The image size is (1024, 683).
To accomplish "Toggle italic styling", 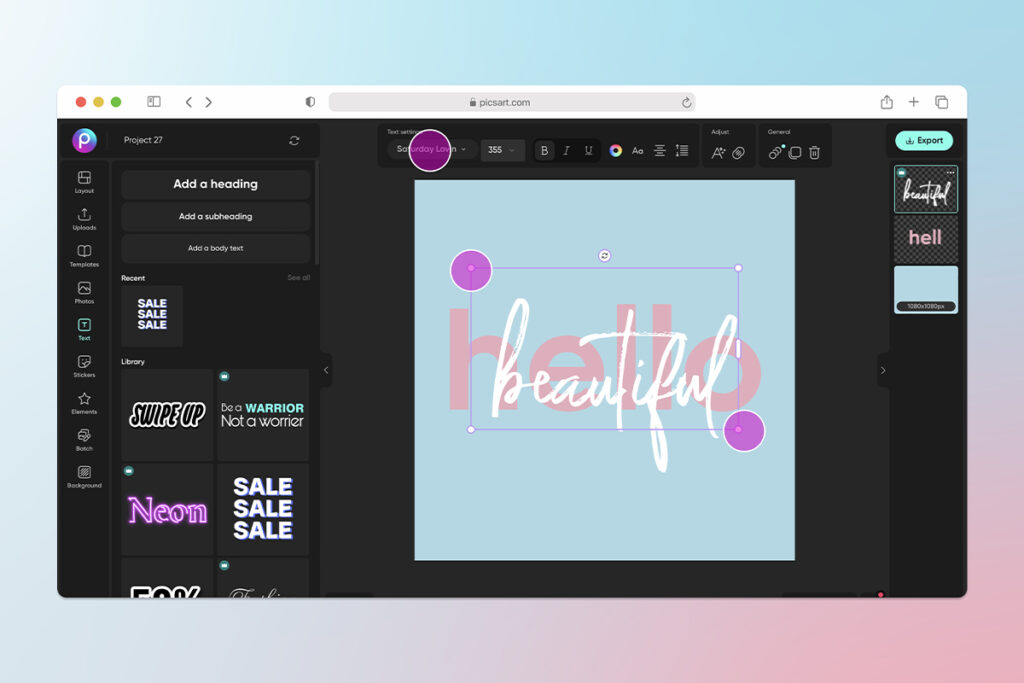I will [x=566, y=150].
